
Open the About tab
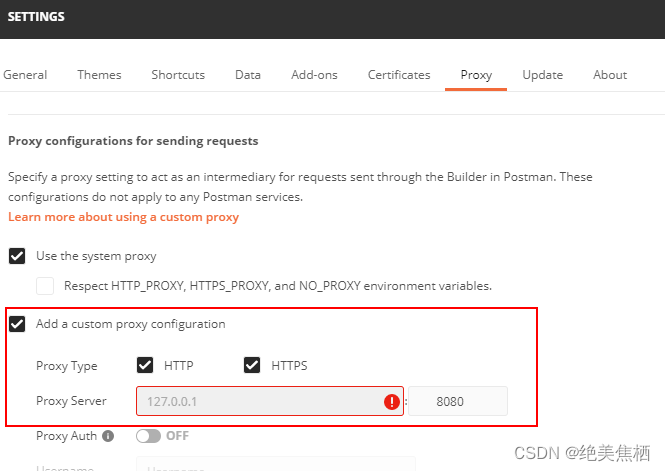(x=610, y=75)
